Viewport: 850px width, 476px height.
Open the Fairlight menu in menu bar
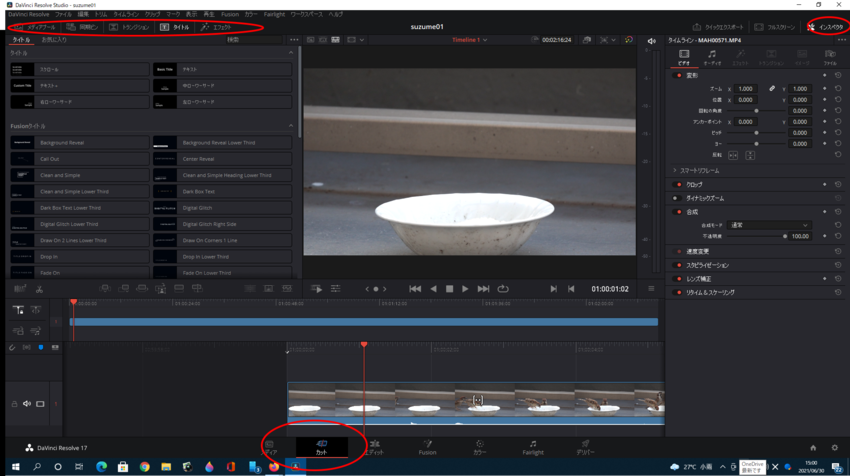tap(274, 15)
